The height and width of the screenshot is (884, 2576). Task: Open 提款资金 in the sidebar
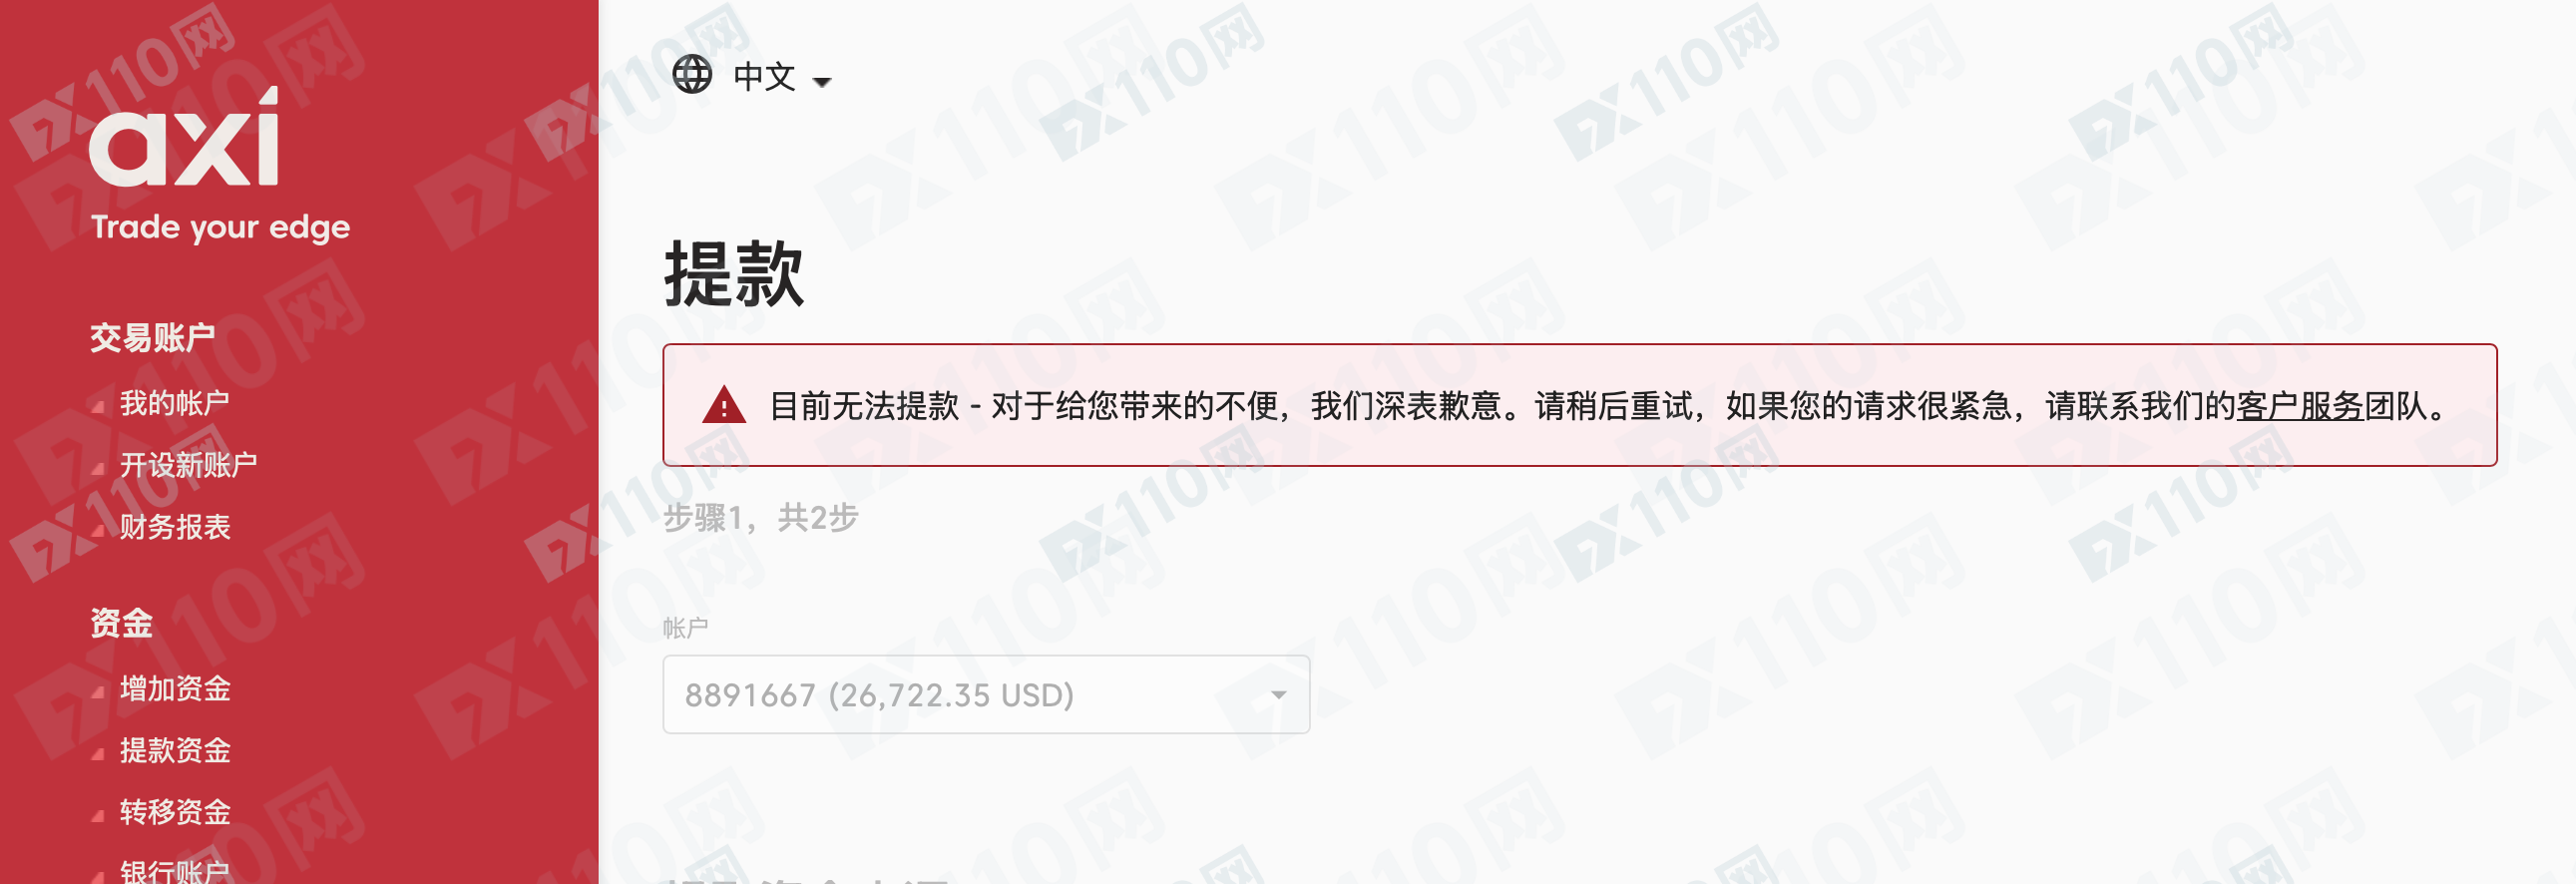175,750
